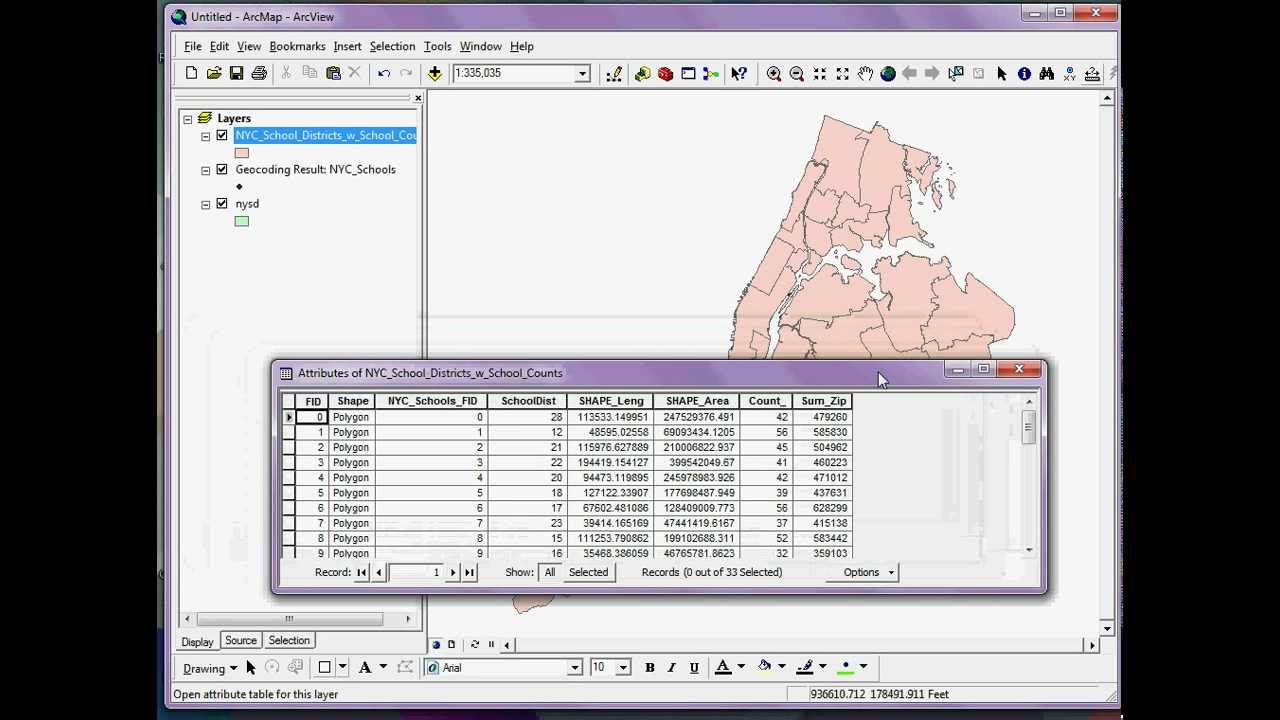Open the map scale dropdown
Screen dimensions: 1280x720
(x=583, y=73)
